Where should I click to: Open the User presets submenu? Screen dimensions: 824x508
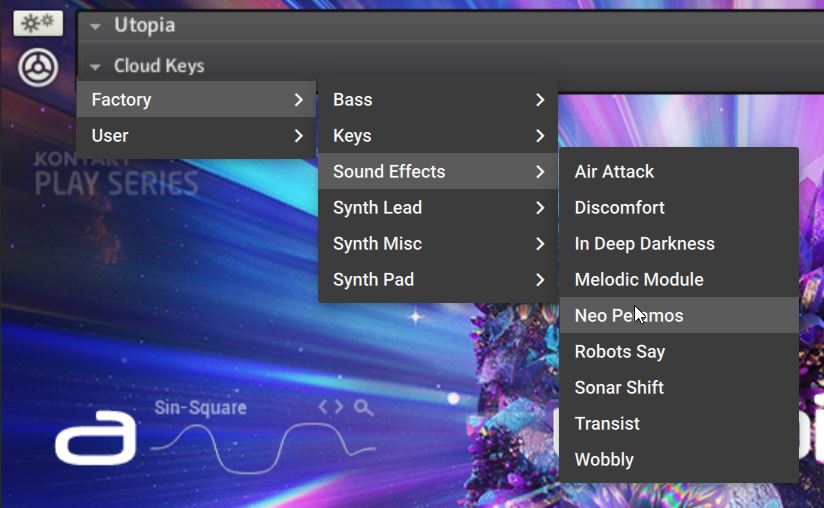[x=197, y=136]
